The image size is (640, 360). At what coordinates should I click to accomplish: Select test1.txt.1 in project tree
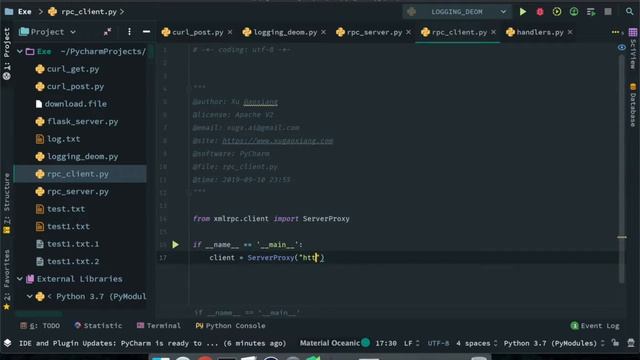pos(67,244)
